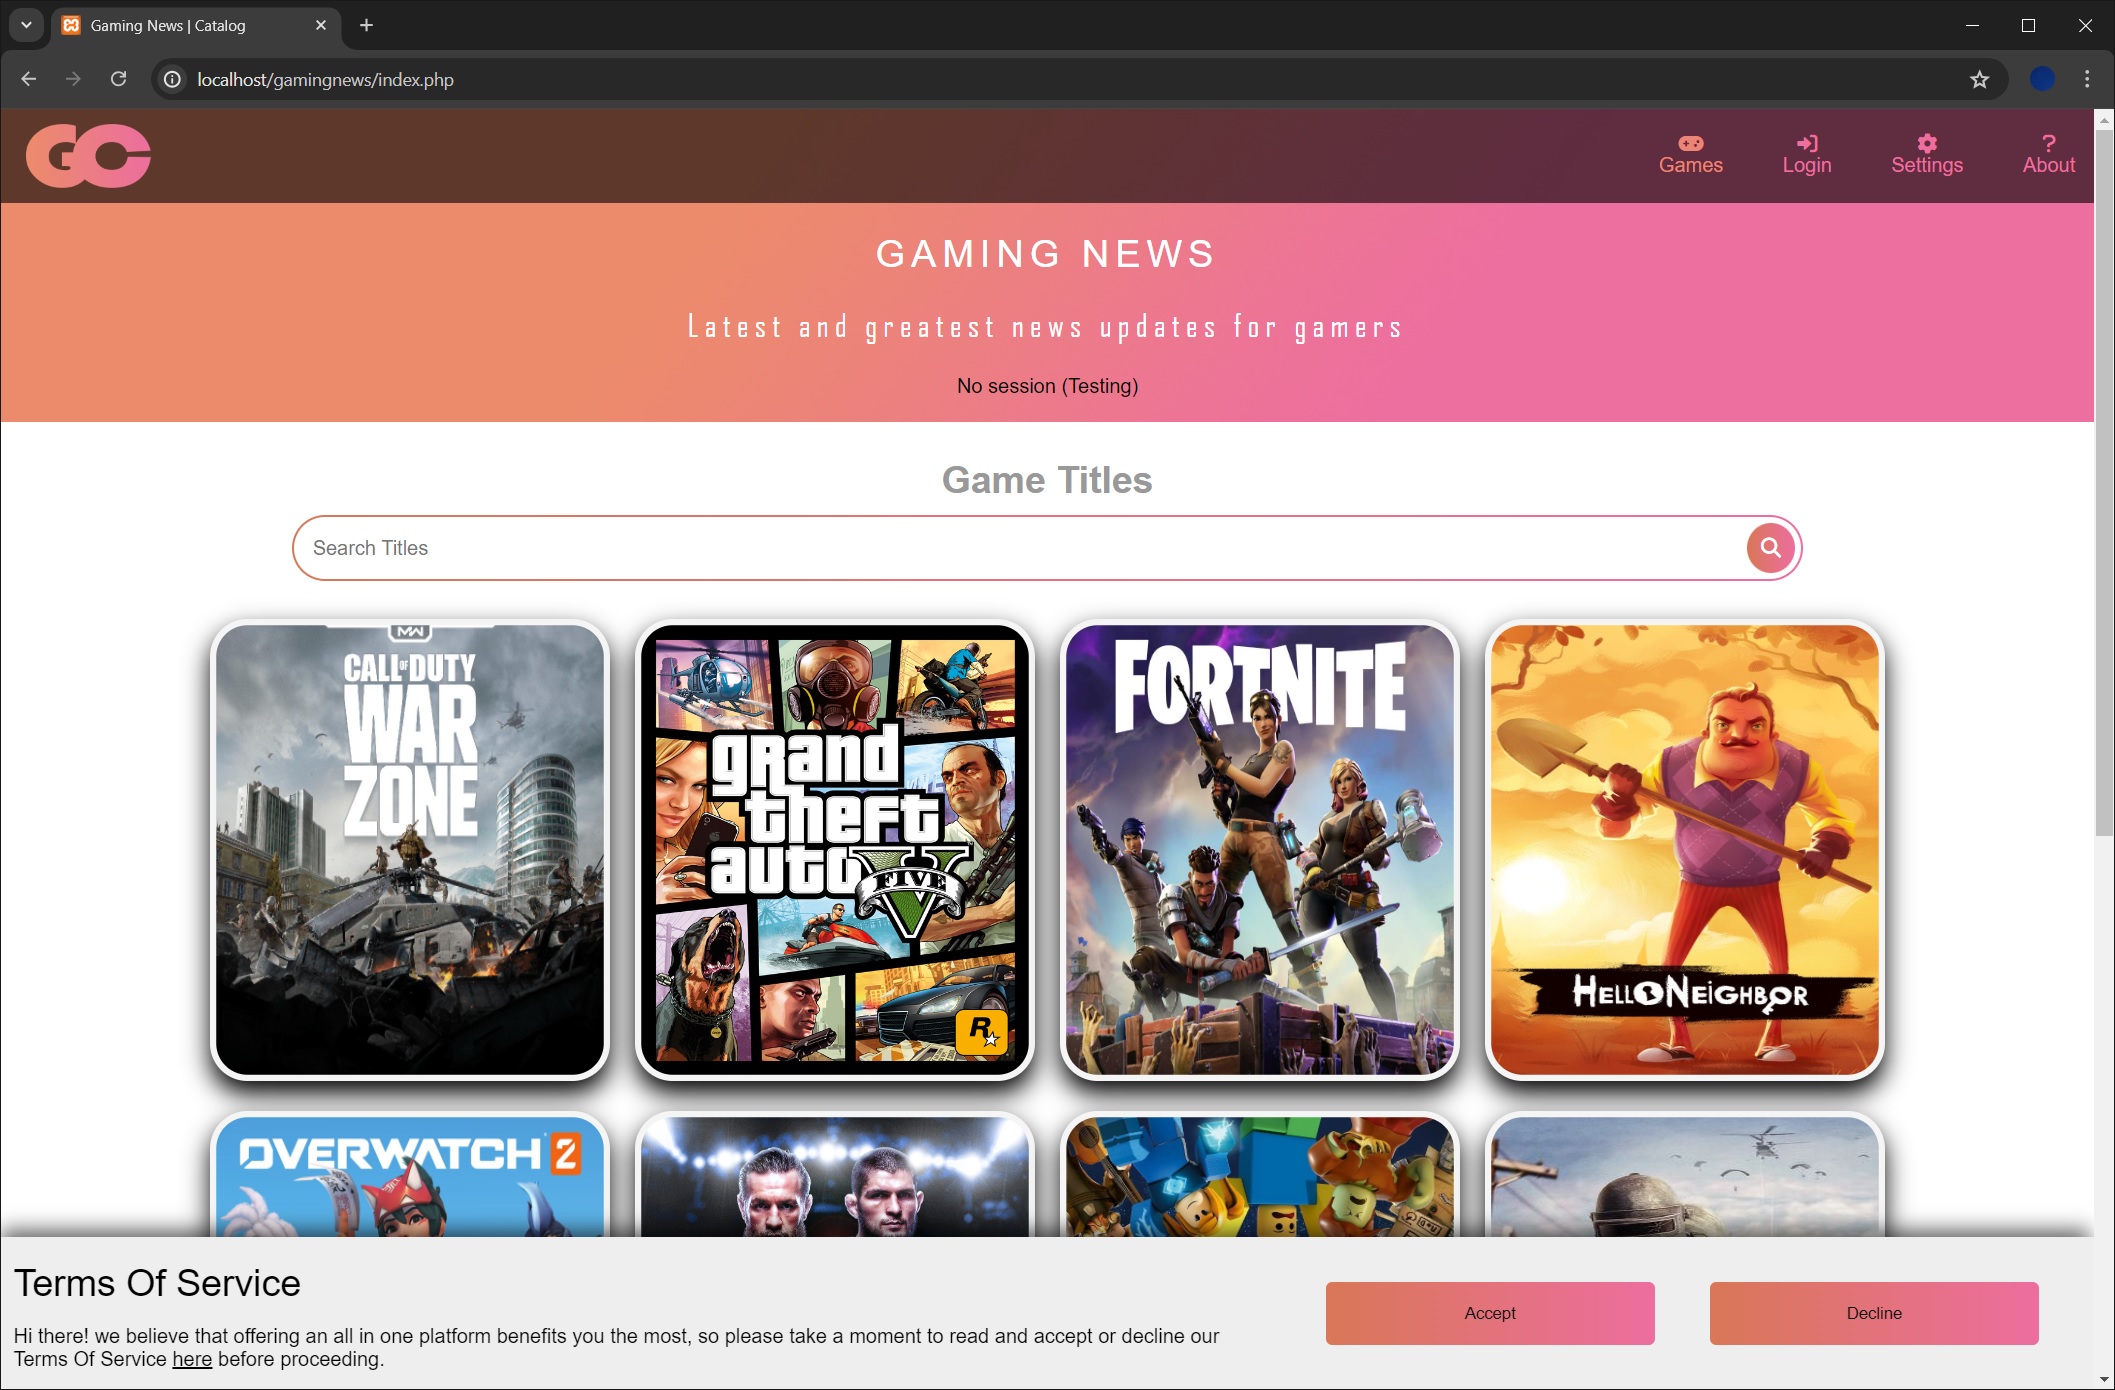Screen dimensions: 2115x1390
Task: Open a new browser tab
Action: pos(366,25)
